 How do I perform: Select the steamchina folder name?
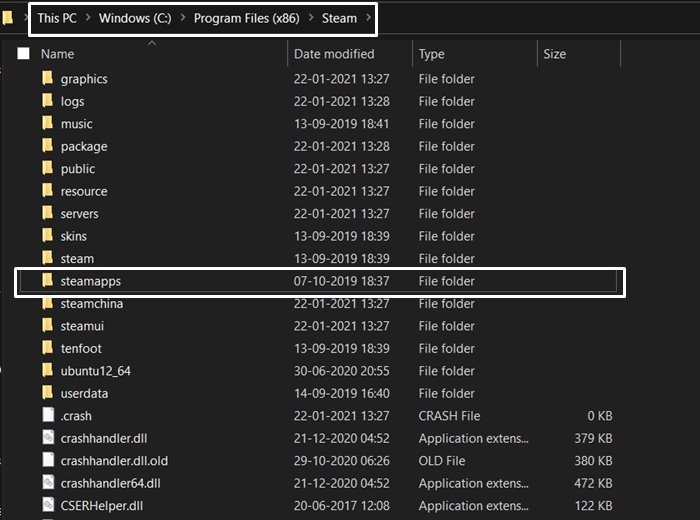coord(92,304)
